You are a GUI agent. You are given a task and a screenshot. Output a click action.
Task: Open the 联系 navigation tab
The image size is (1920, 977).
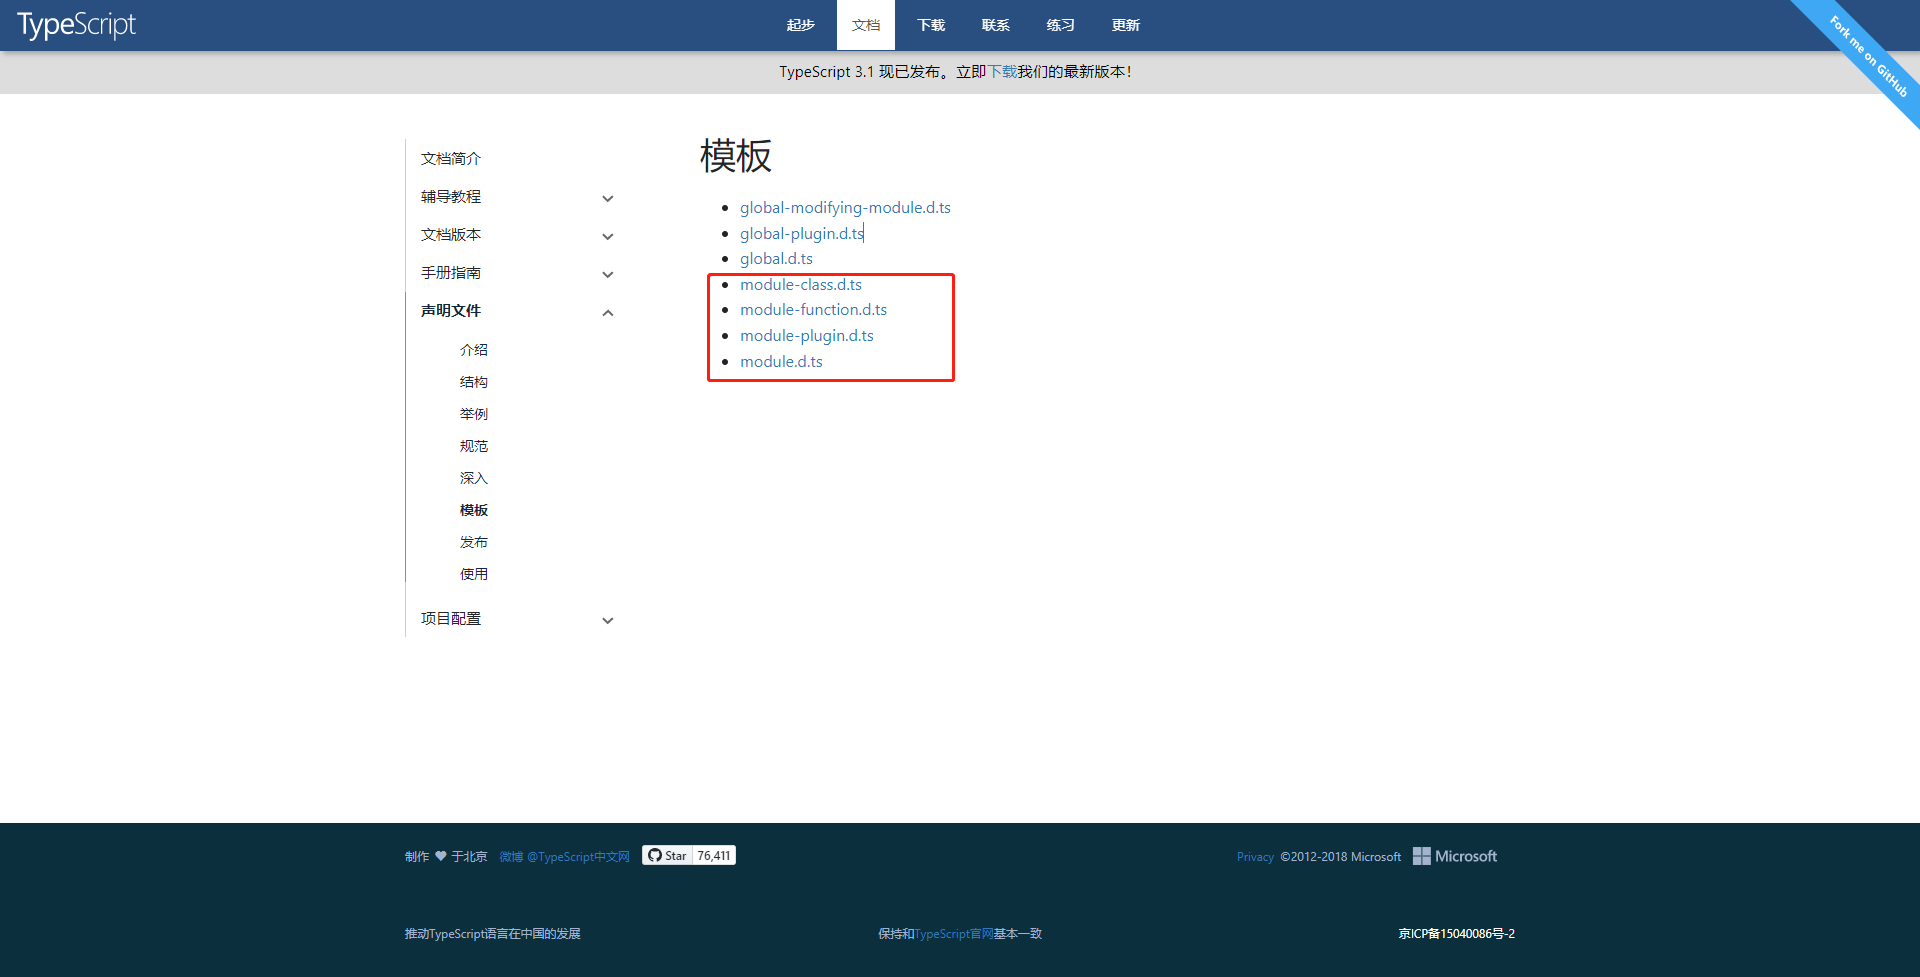click(x=996, y=25)
